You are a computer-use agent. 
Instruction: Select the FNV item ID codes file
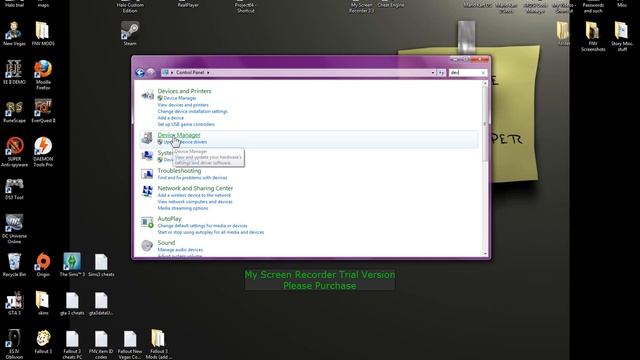point(101,344)
